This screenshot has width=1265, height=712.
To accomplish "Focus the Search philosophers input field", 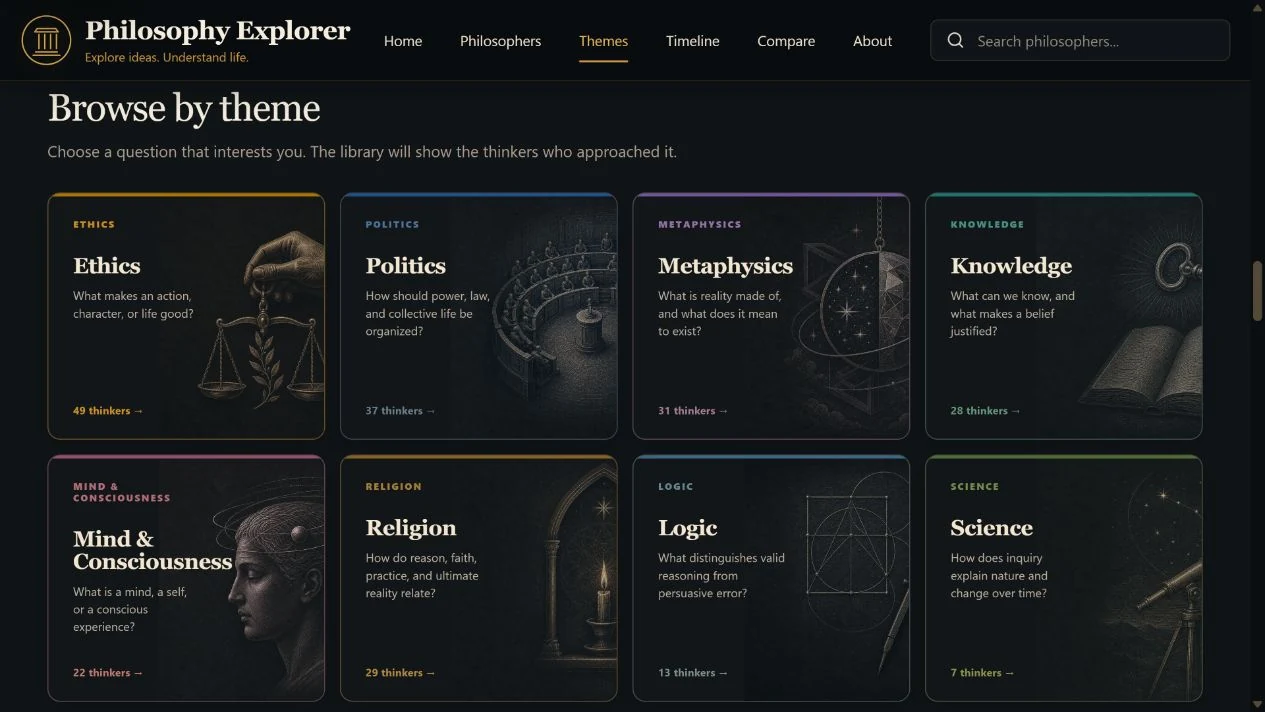I will (x=1080, y=41).
